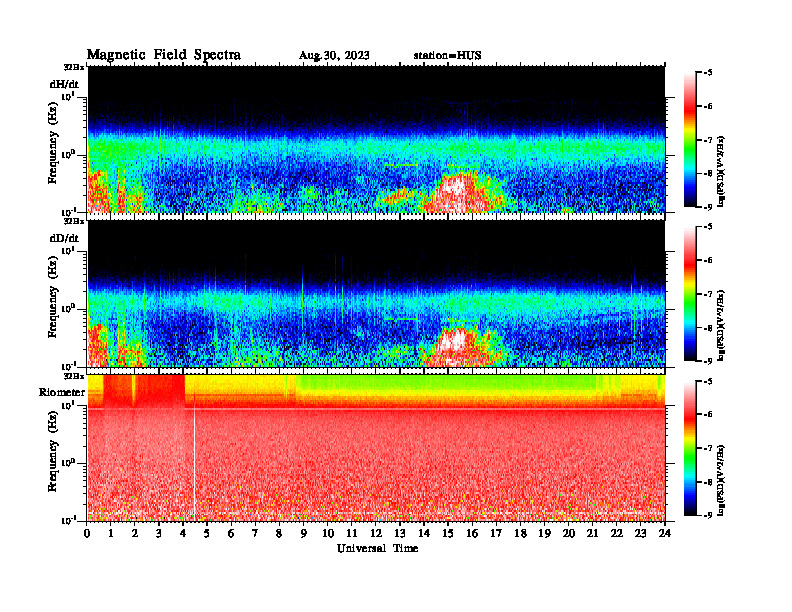Click hour '1' on Universal Time axis

pos(111,534)
